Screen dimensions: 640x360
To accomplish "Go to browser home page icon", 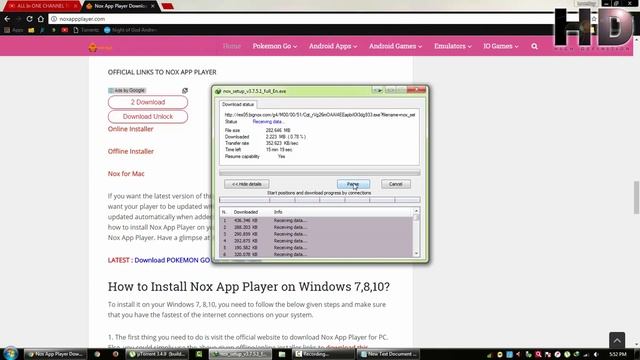I will pyautogui.click(x=40, y=19).
